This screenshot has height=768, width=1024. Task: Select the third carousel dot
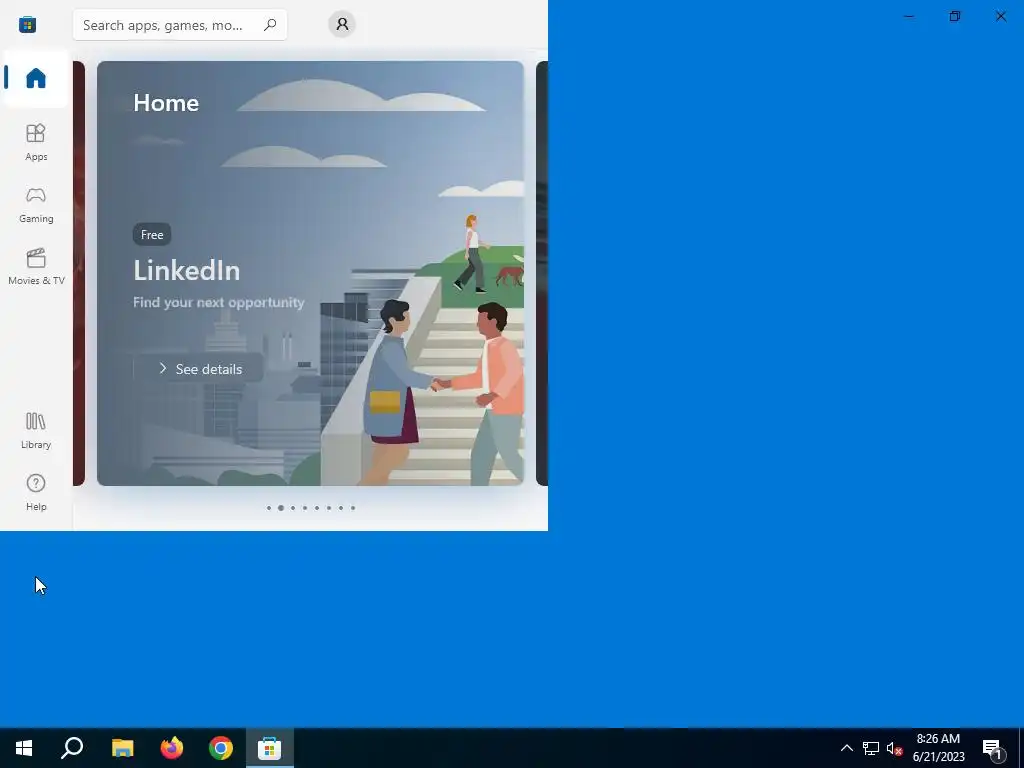click(x=293, y=508)
